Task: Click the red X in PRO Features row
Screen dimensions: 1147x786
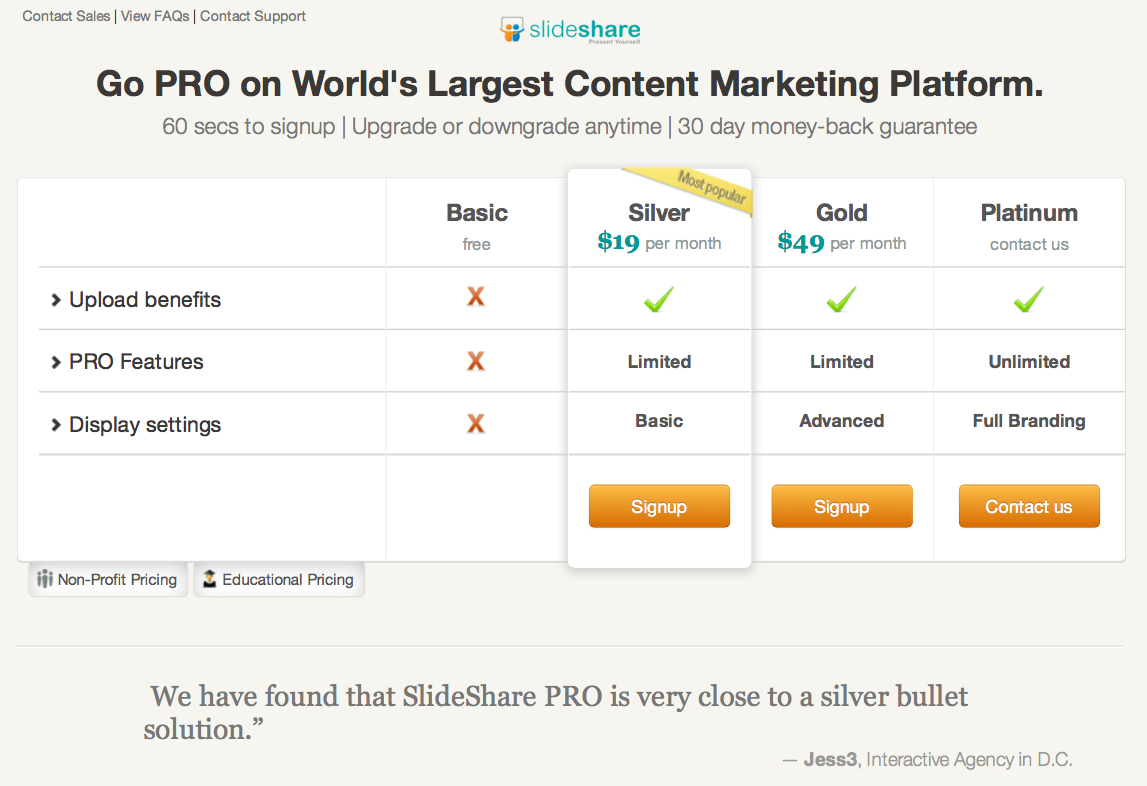Action: [476, 361]
